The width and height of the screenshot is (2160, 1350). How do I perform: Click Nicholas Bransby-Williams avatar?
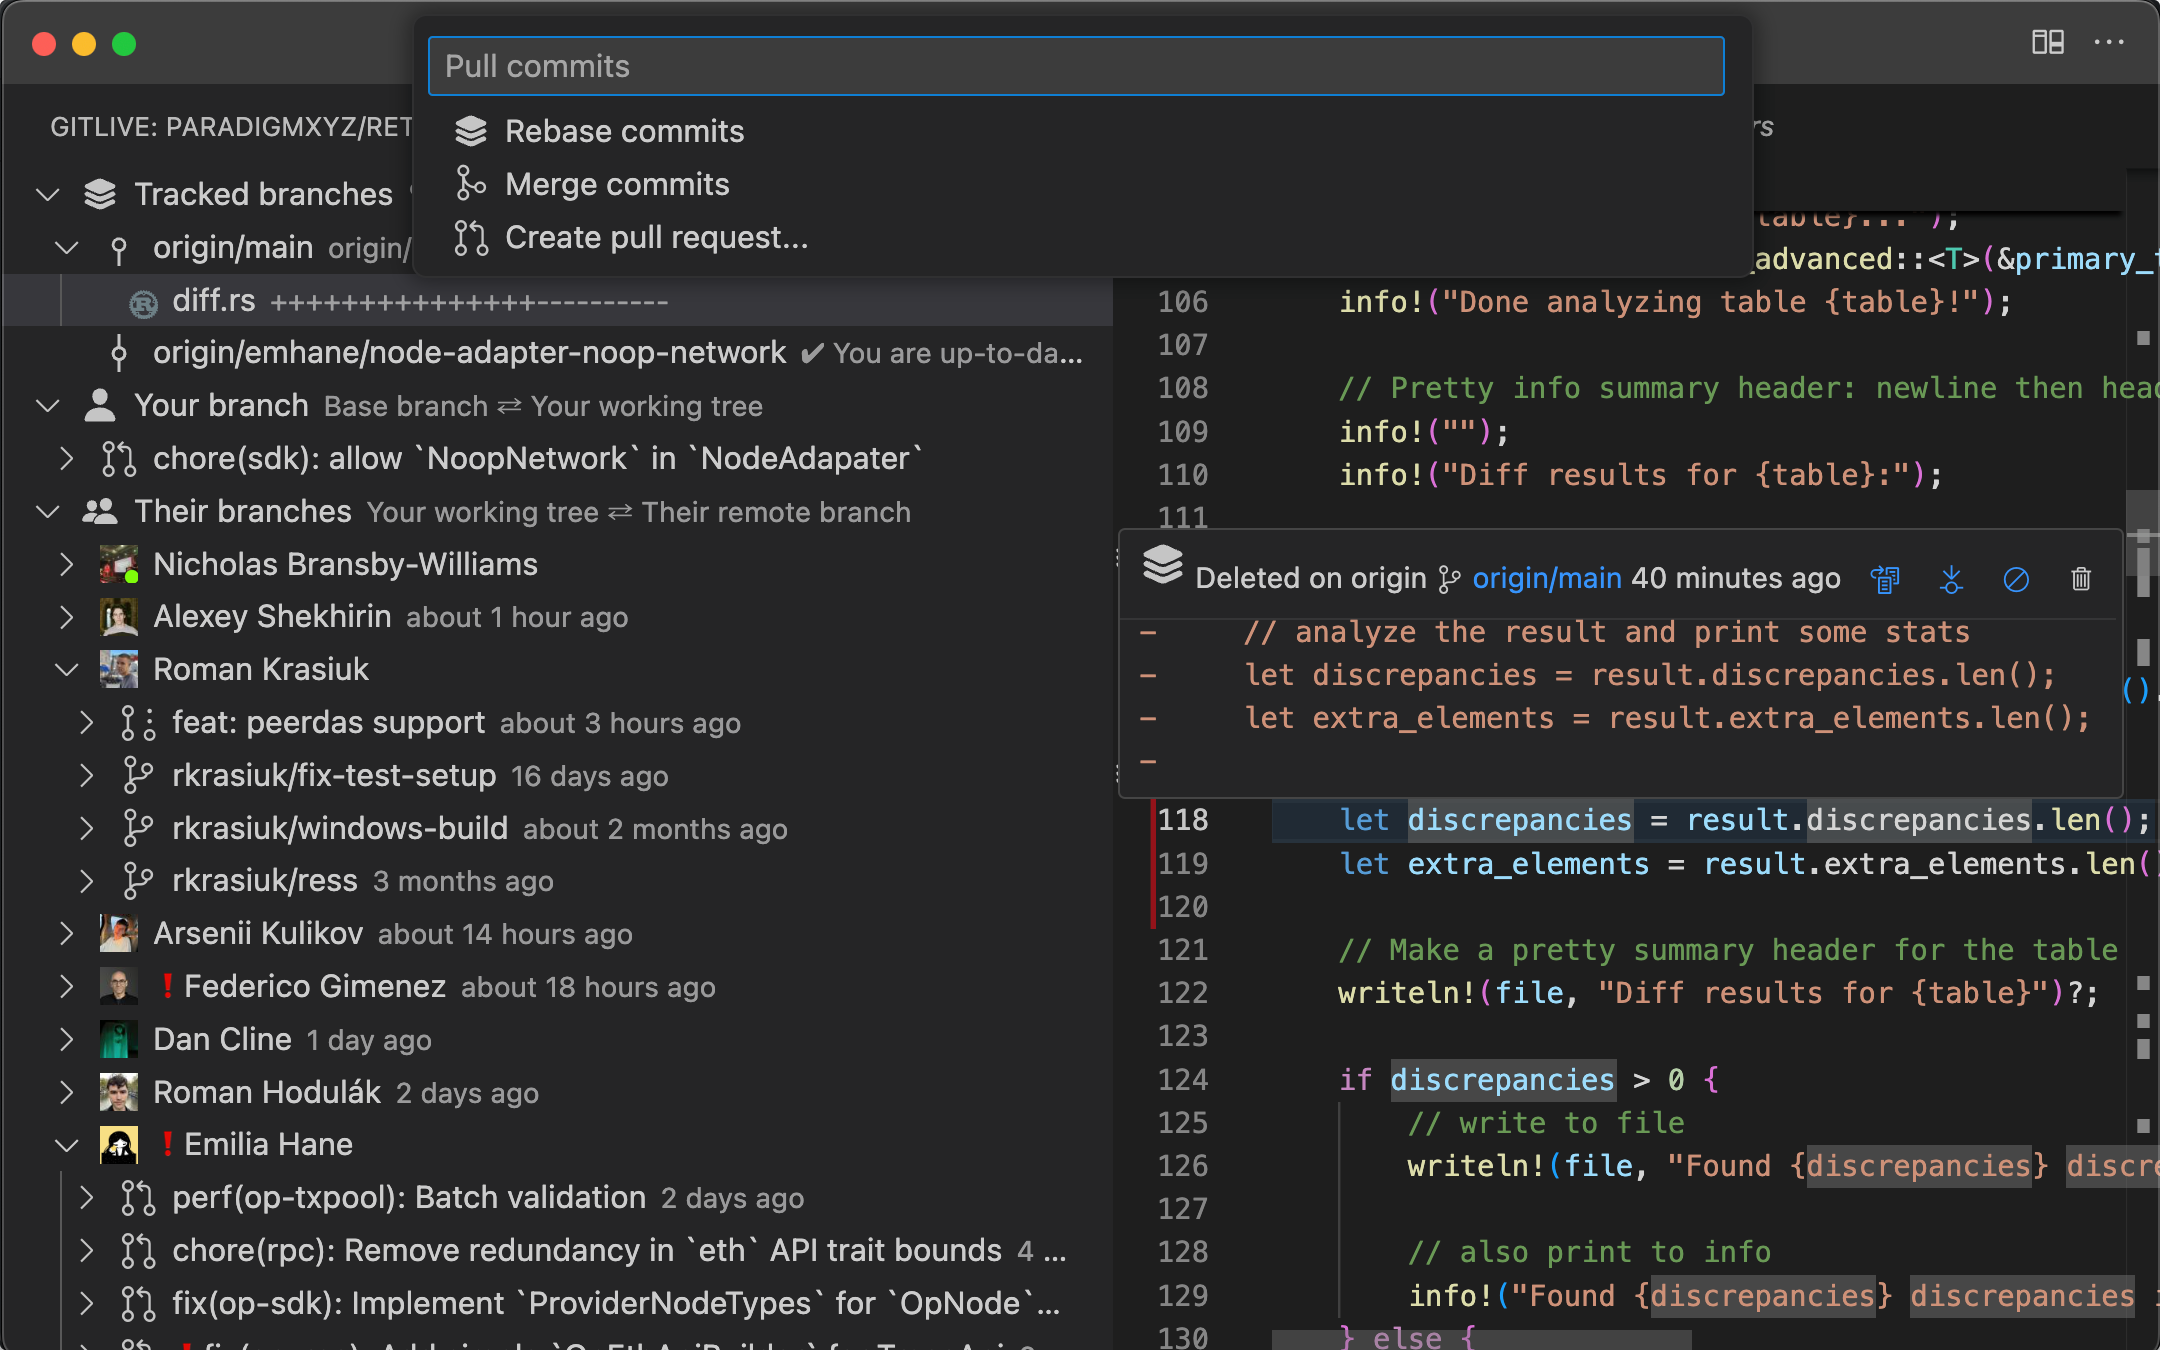[x=119, y=564]
